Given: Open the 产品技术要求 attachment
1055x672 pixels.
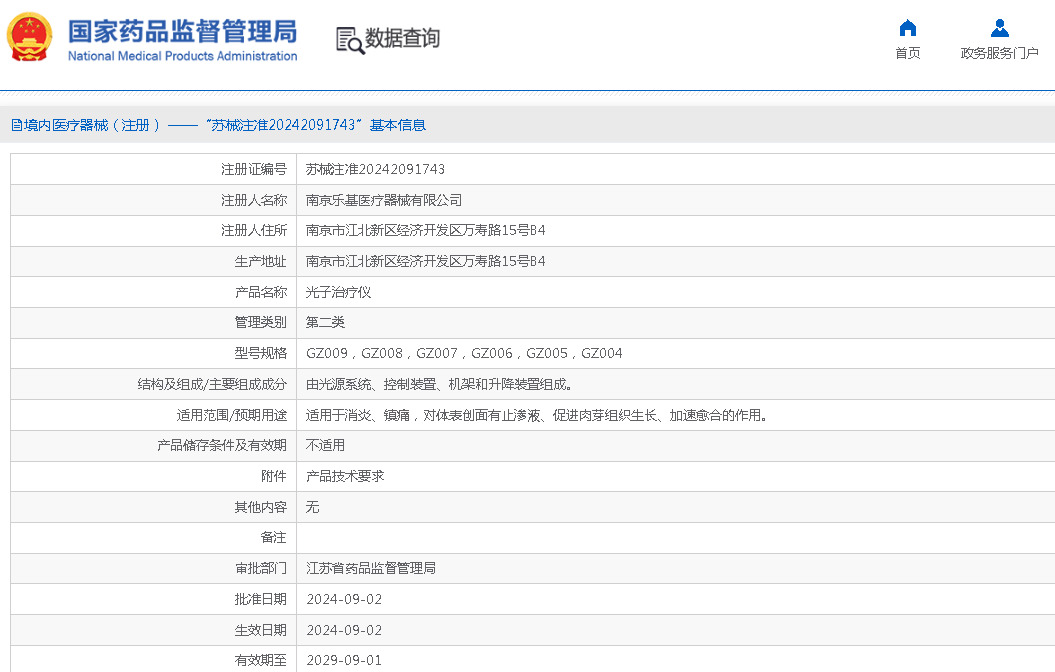Looking at the screenshot, I should pos(345,476).
